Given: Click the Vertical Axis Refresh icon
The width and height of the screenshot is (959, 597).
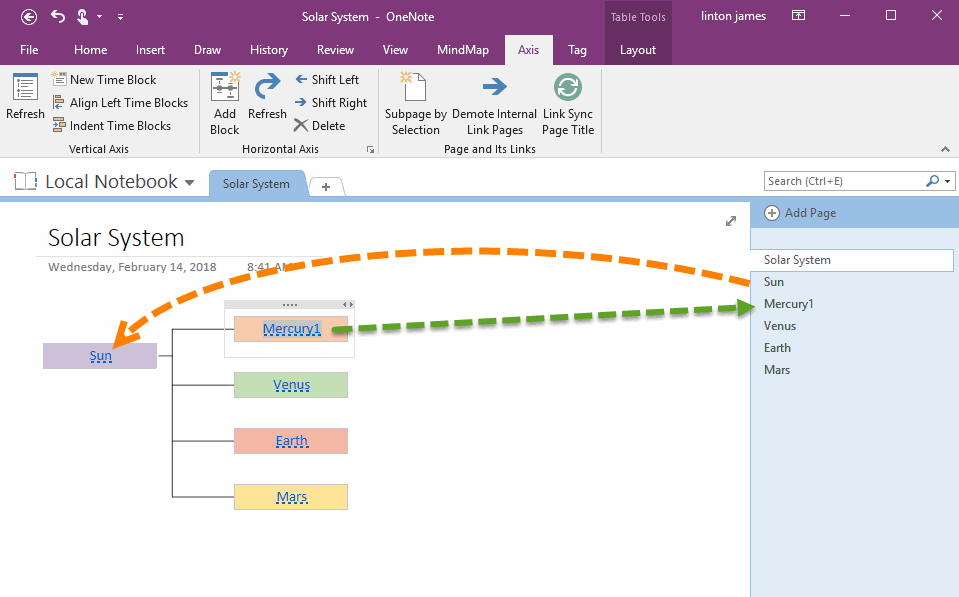Looking at the screenshot, I should click(25, 89).
